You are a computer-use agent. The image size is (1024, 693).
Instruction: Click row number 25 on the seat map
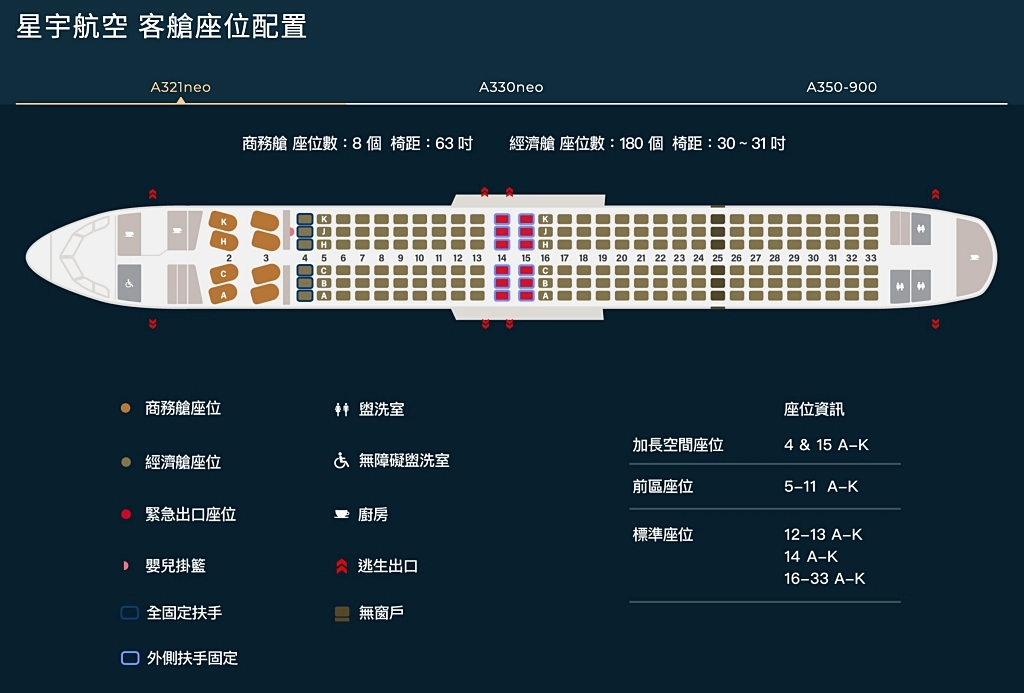[x=717, y=258]
